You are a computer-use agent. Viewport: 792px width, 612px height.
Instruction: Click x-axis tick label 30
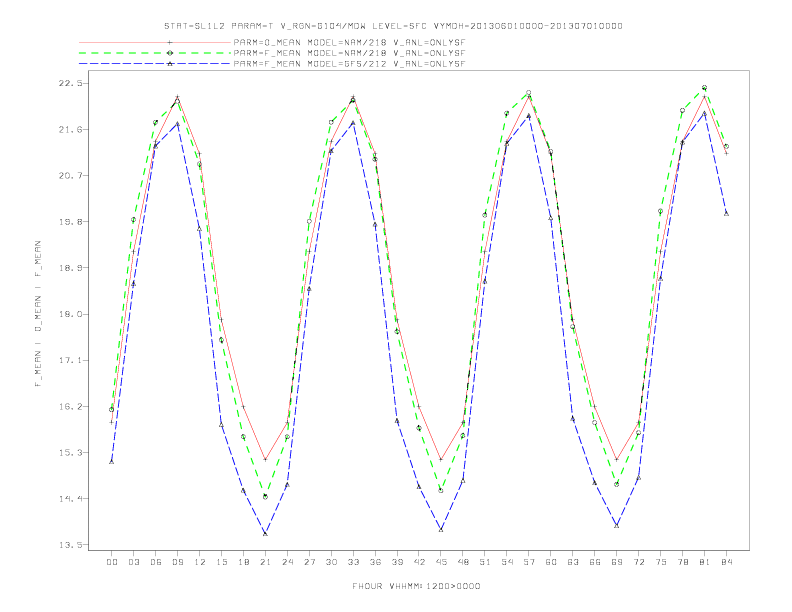point(331,562)
